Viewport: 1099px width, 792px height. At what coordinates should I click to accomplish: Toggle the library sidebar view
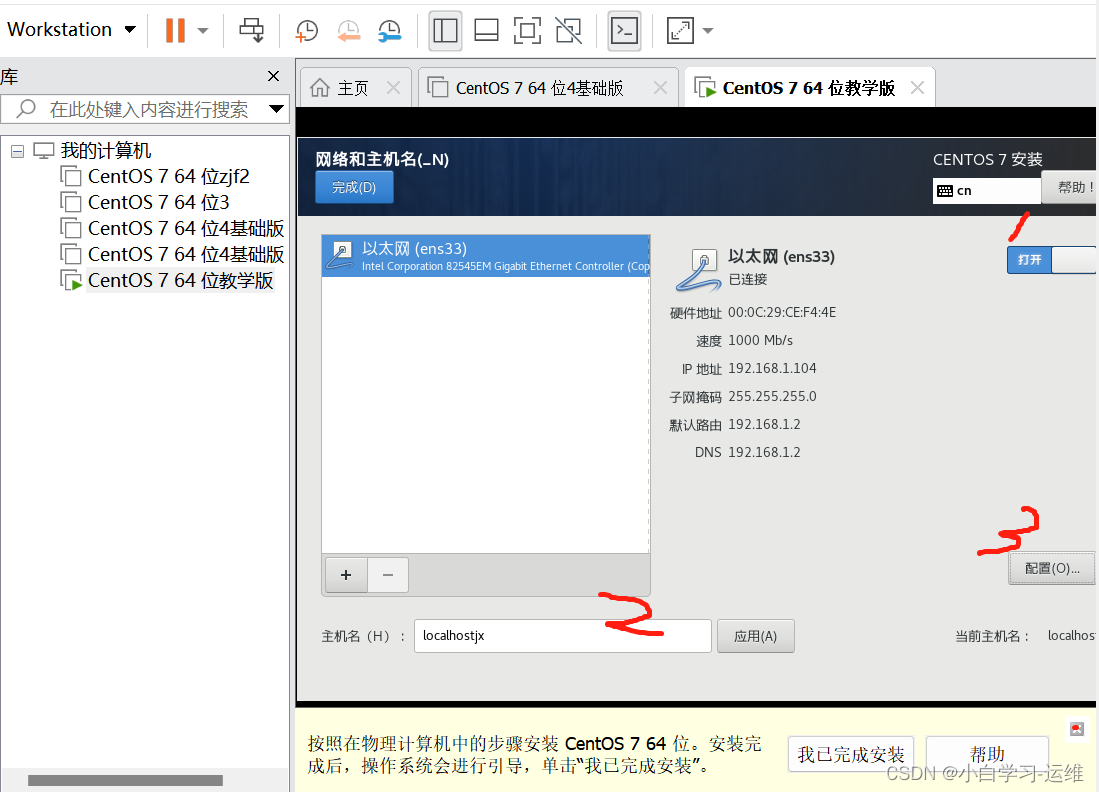445,30
